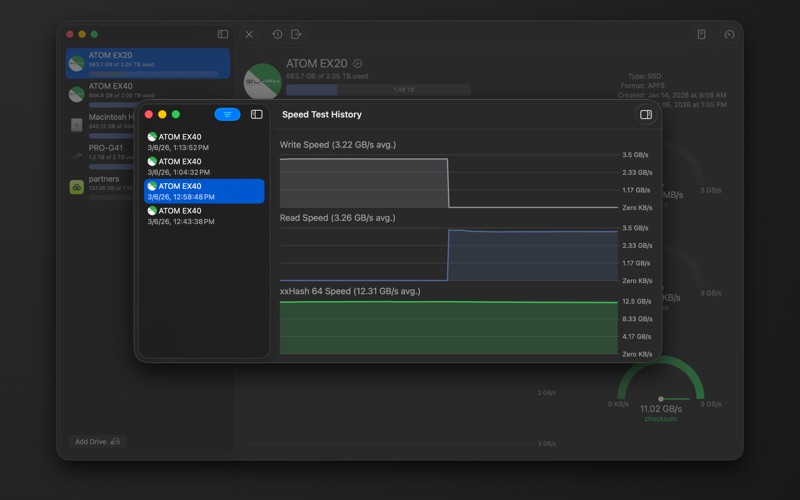This screenshot has height=500, width=800.
Task: Click the 3.5 GB/s Write Speed axis label
Action: (x=635, y=155)
